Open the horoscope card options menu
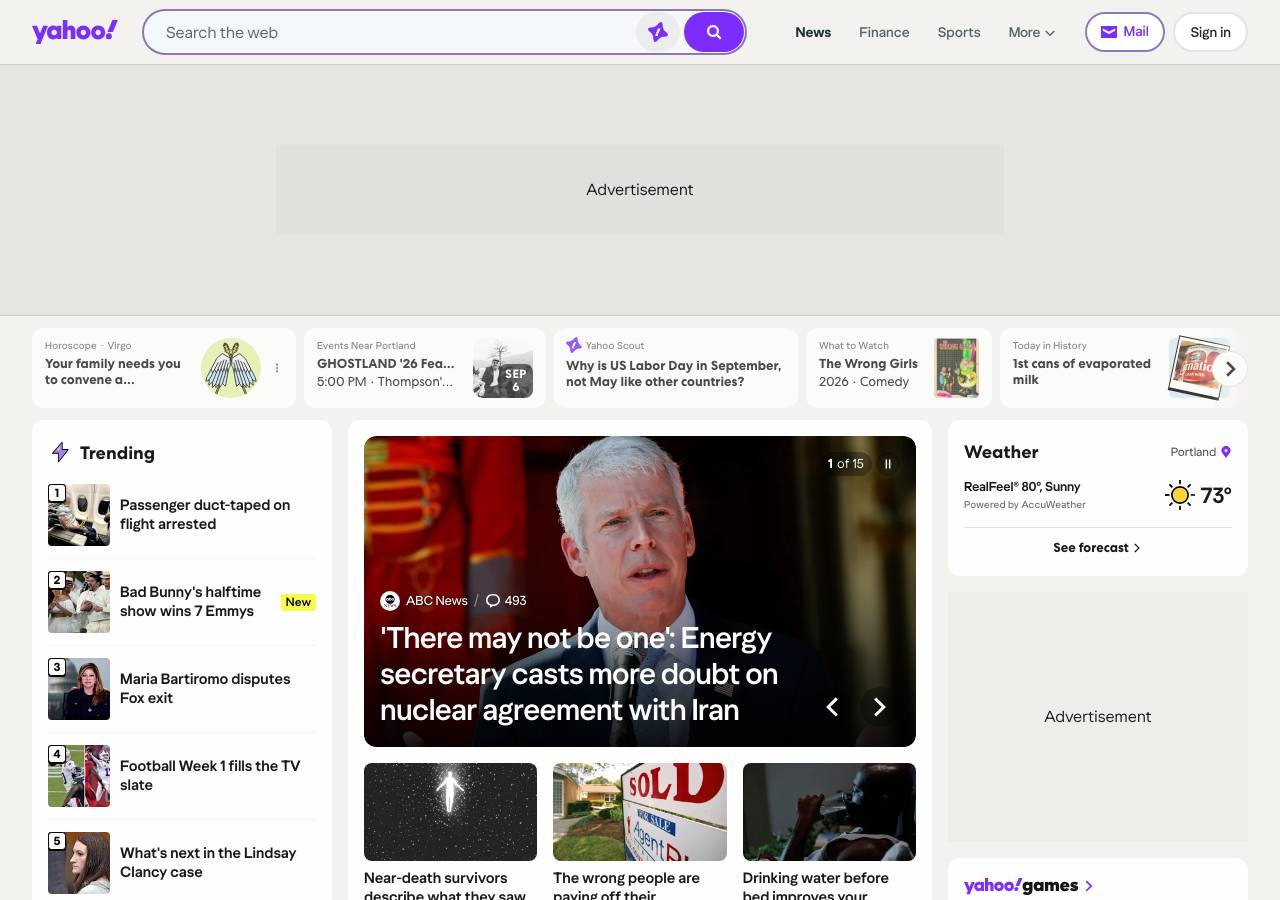This screenshot has height=900, width=1280. 277,368
